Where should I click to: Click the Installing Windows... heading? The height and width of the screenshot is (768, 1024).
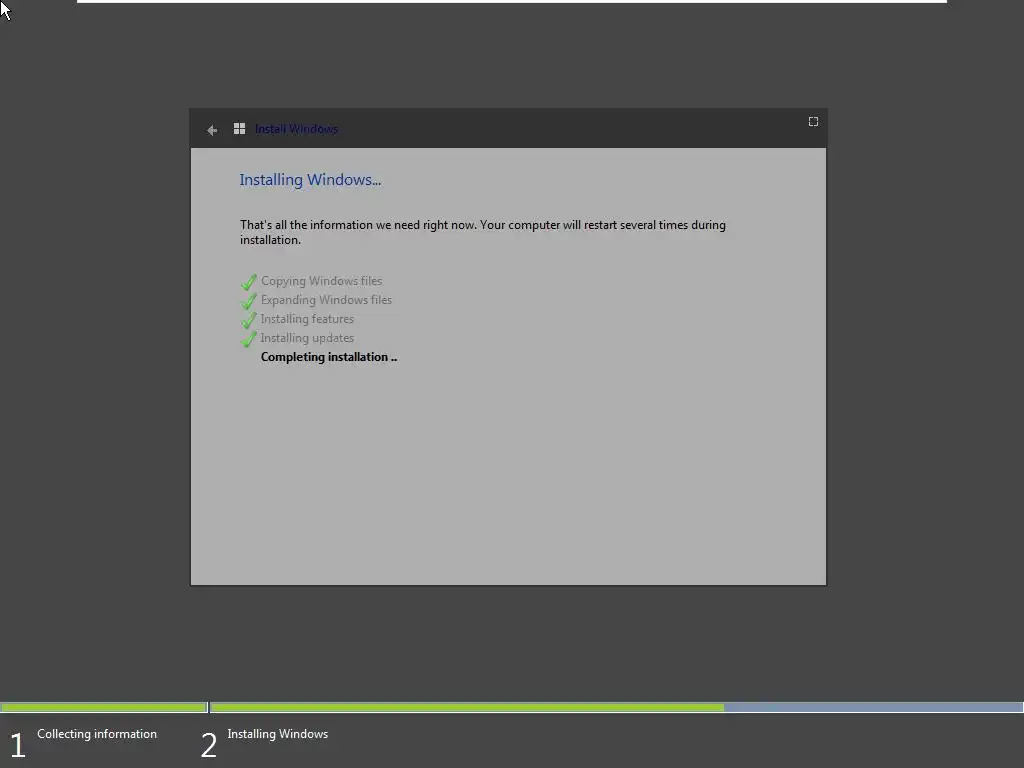310,180
